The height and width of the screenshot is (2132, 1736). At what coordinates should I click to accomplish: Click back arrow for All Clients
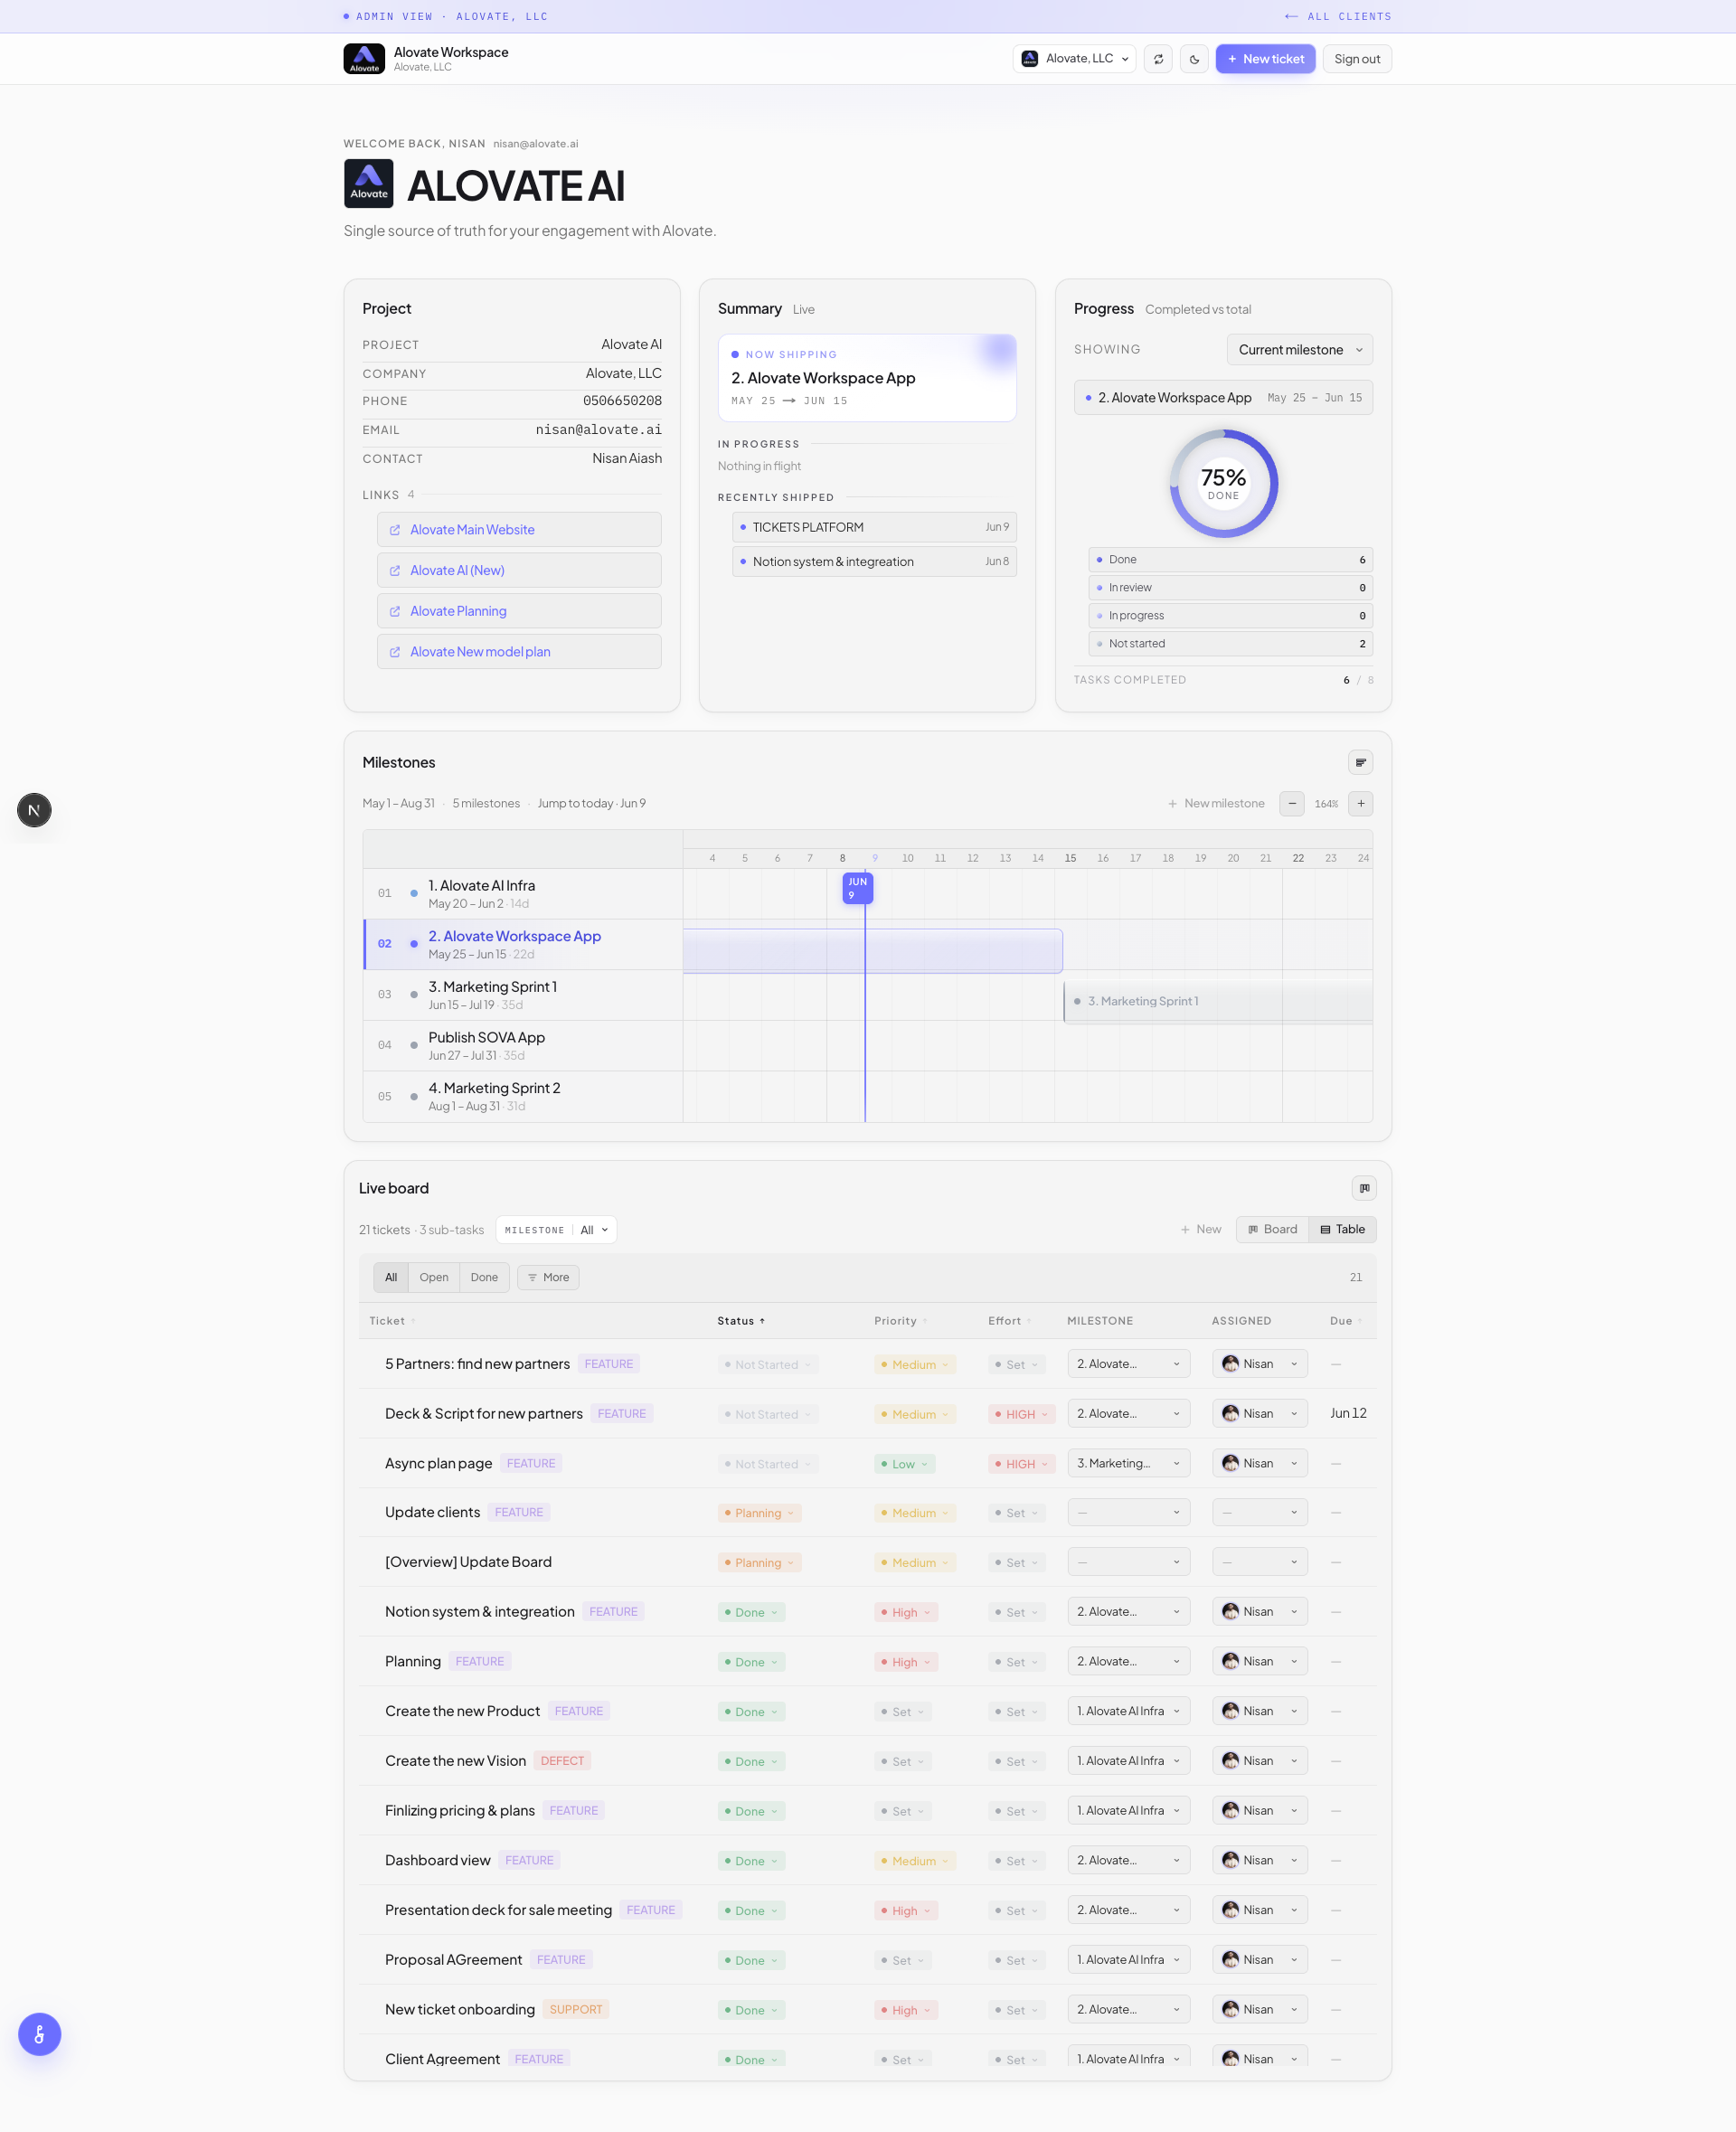click(x=1291, y=17)
